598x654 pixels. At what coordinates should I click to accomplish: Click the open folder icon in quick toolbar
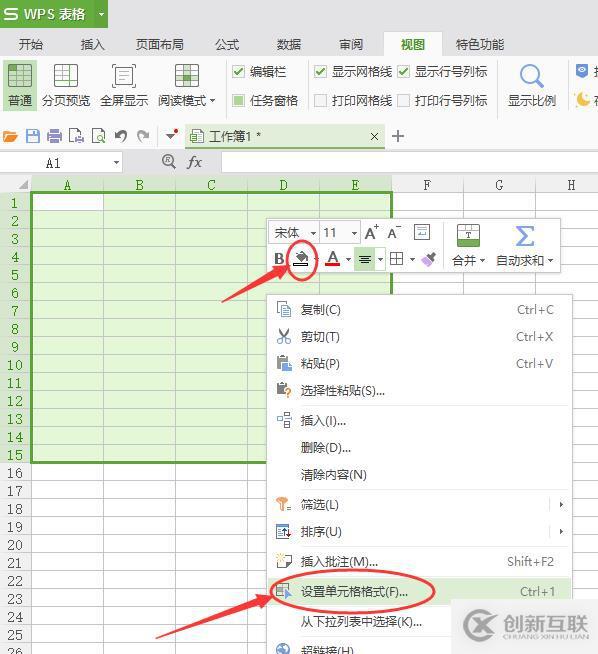[x=10, y=136]
